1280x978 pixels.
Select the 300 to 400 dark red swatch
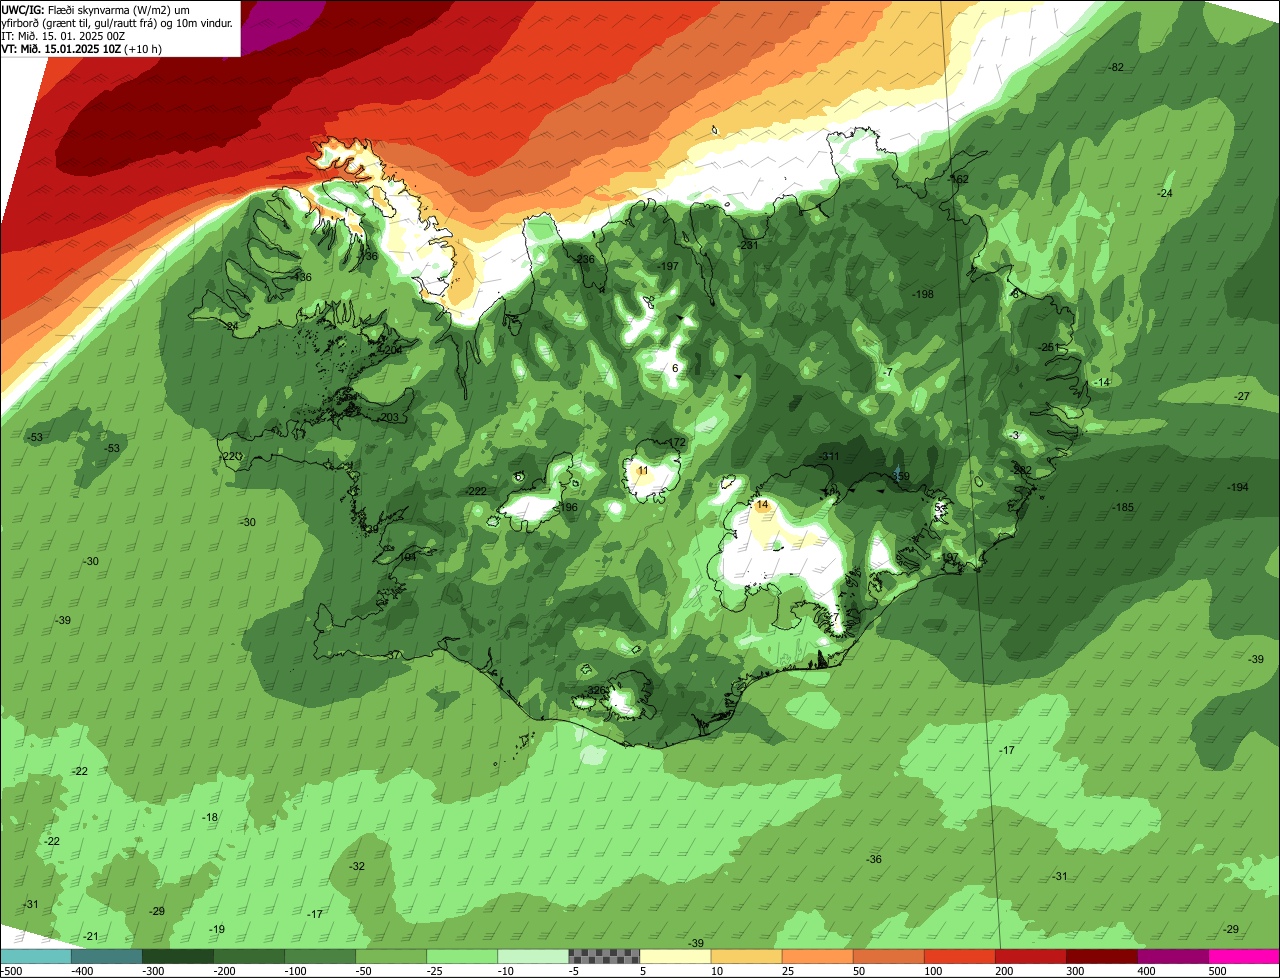click(1101, 956)
